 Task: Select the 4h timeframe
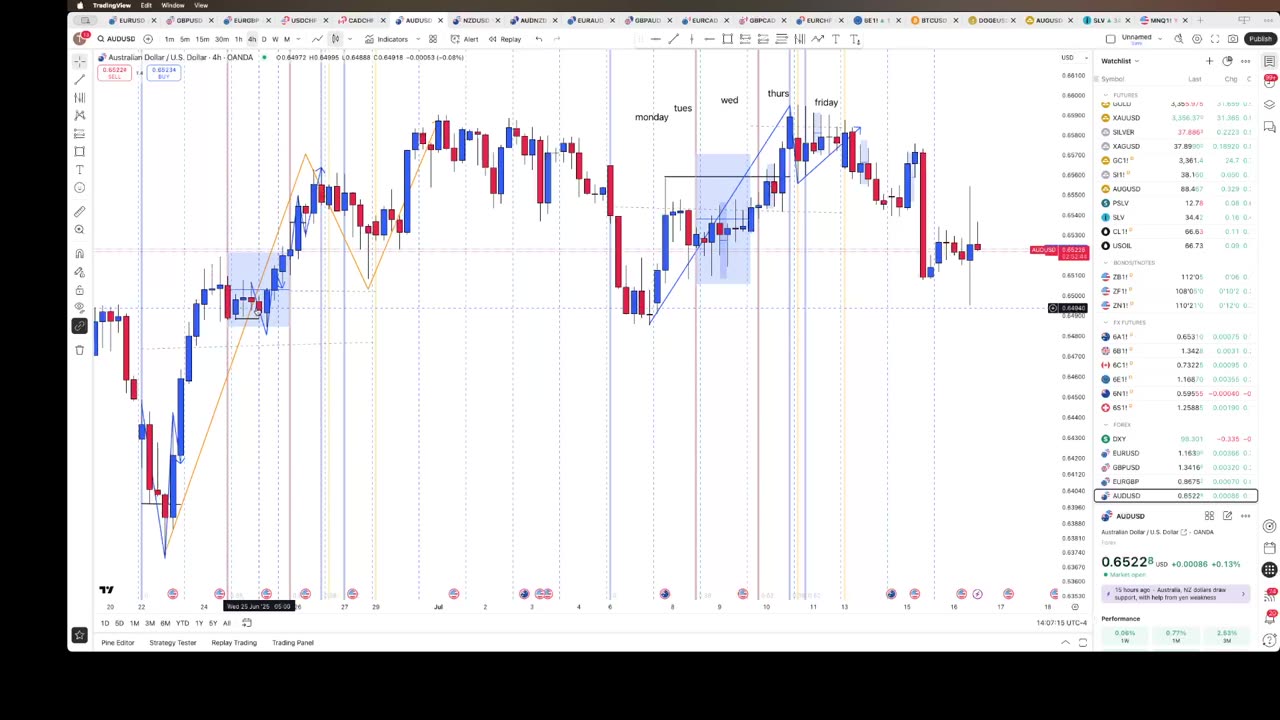click(x=251, y=39)
